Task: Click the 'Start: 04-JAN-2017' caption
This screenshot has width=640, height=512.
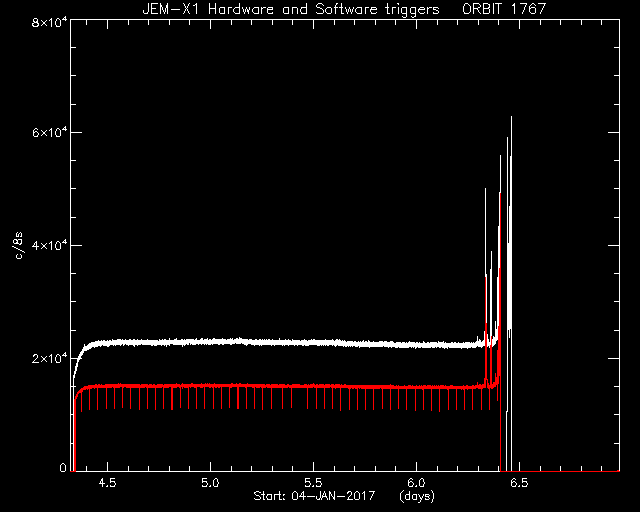Action: tap(314, 496)
